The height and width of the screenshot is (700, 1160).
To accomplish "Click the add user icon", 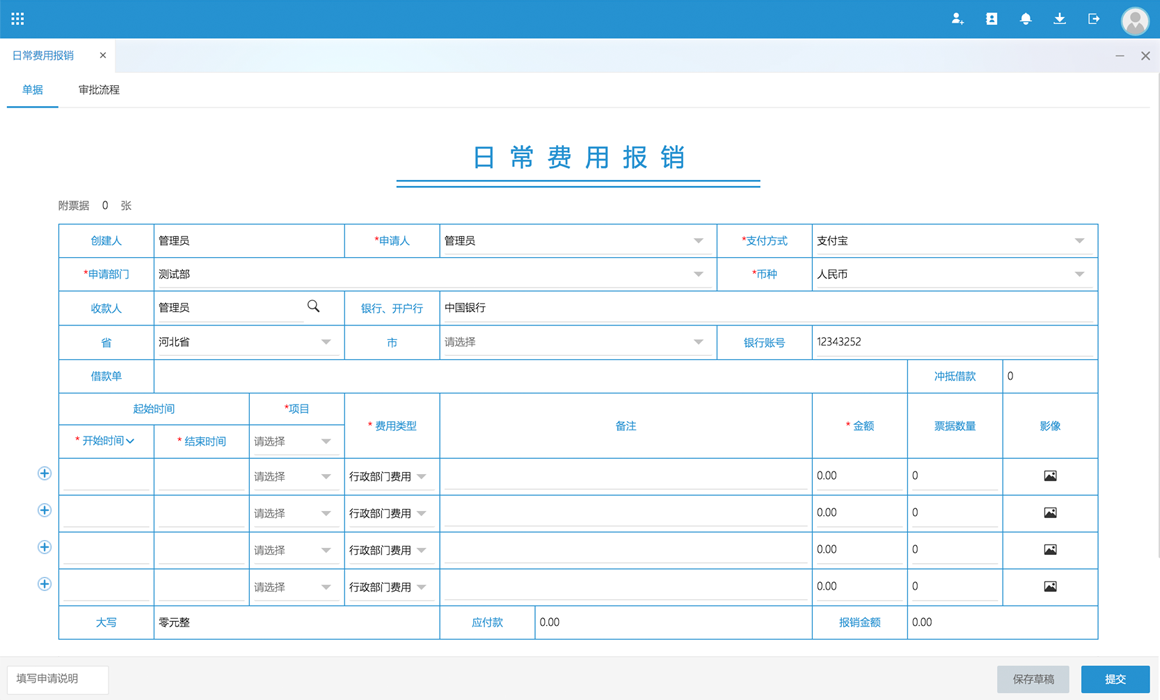I will (x=957, y=19).
